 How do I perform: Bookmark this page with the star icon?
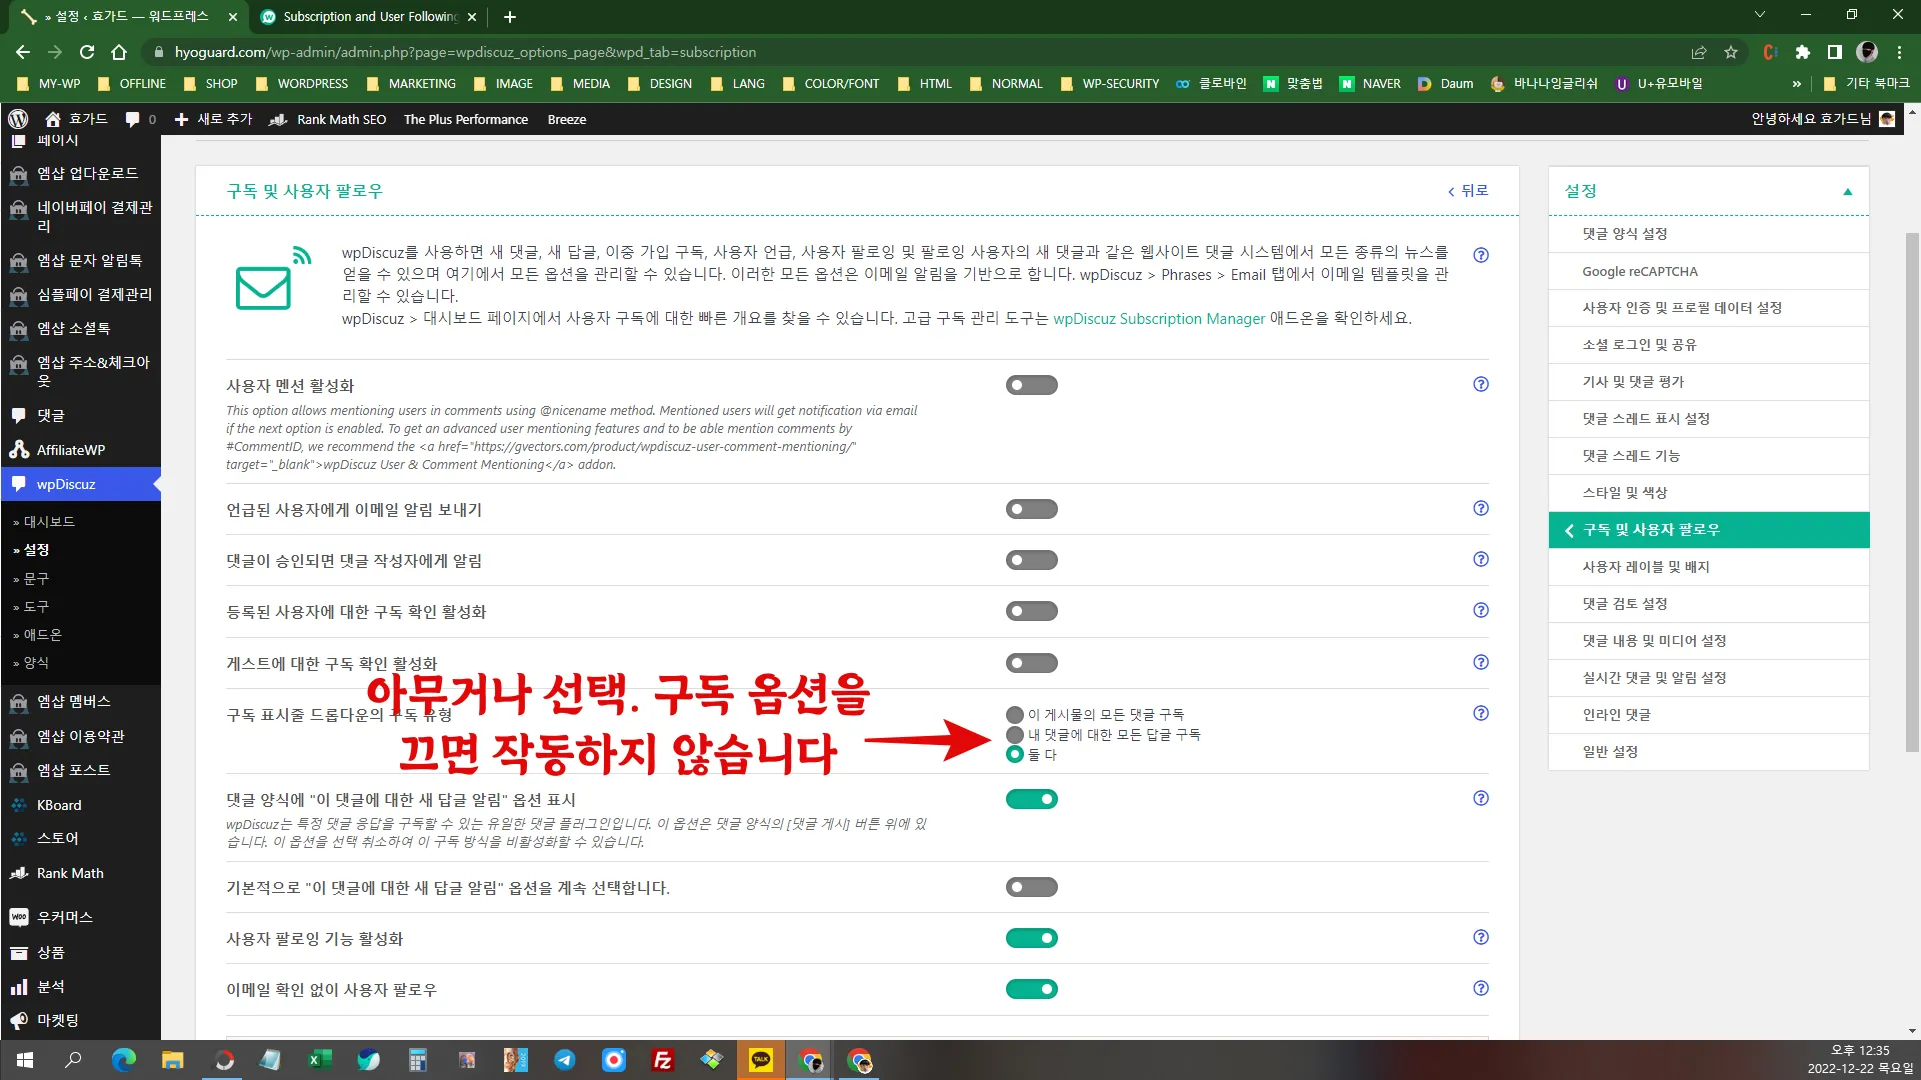[1731, 52]
